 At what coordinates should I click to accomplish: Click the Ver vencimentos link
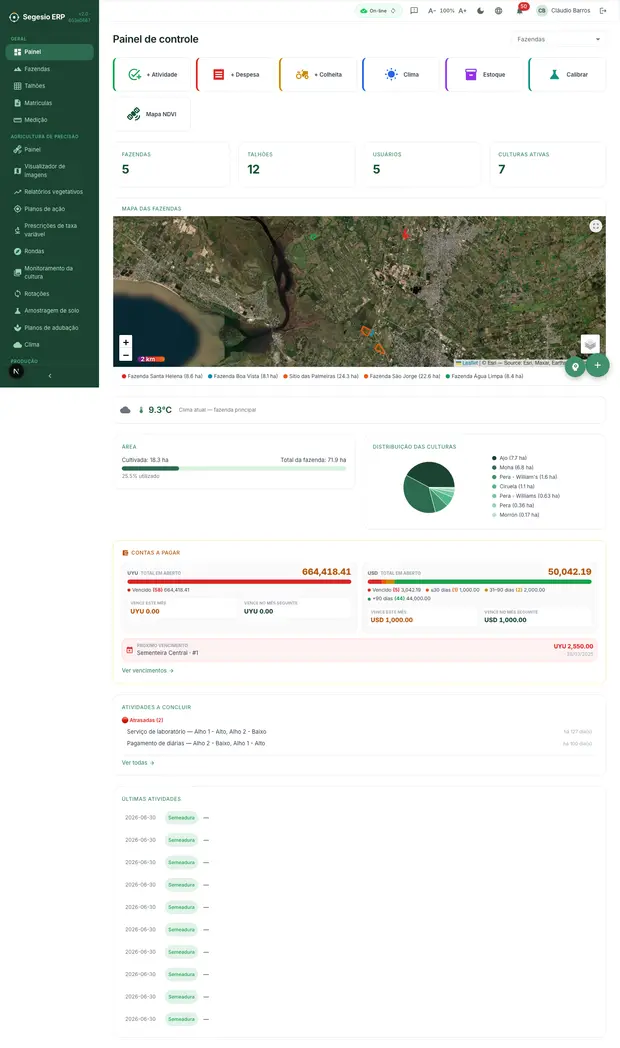(x=148, y=670)
